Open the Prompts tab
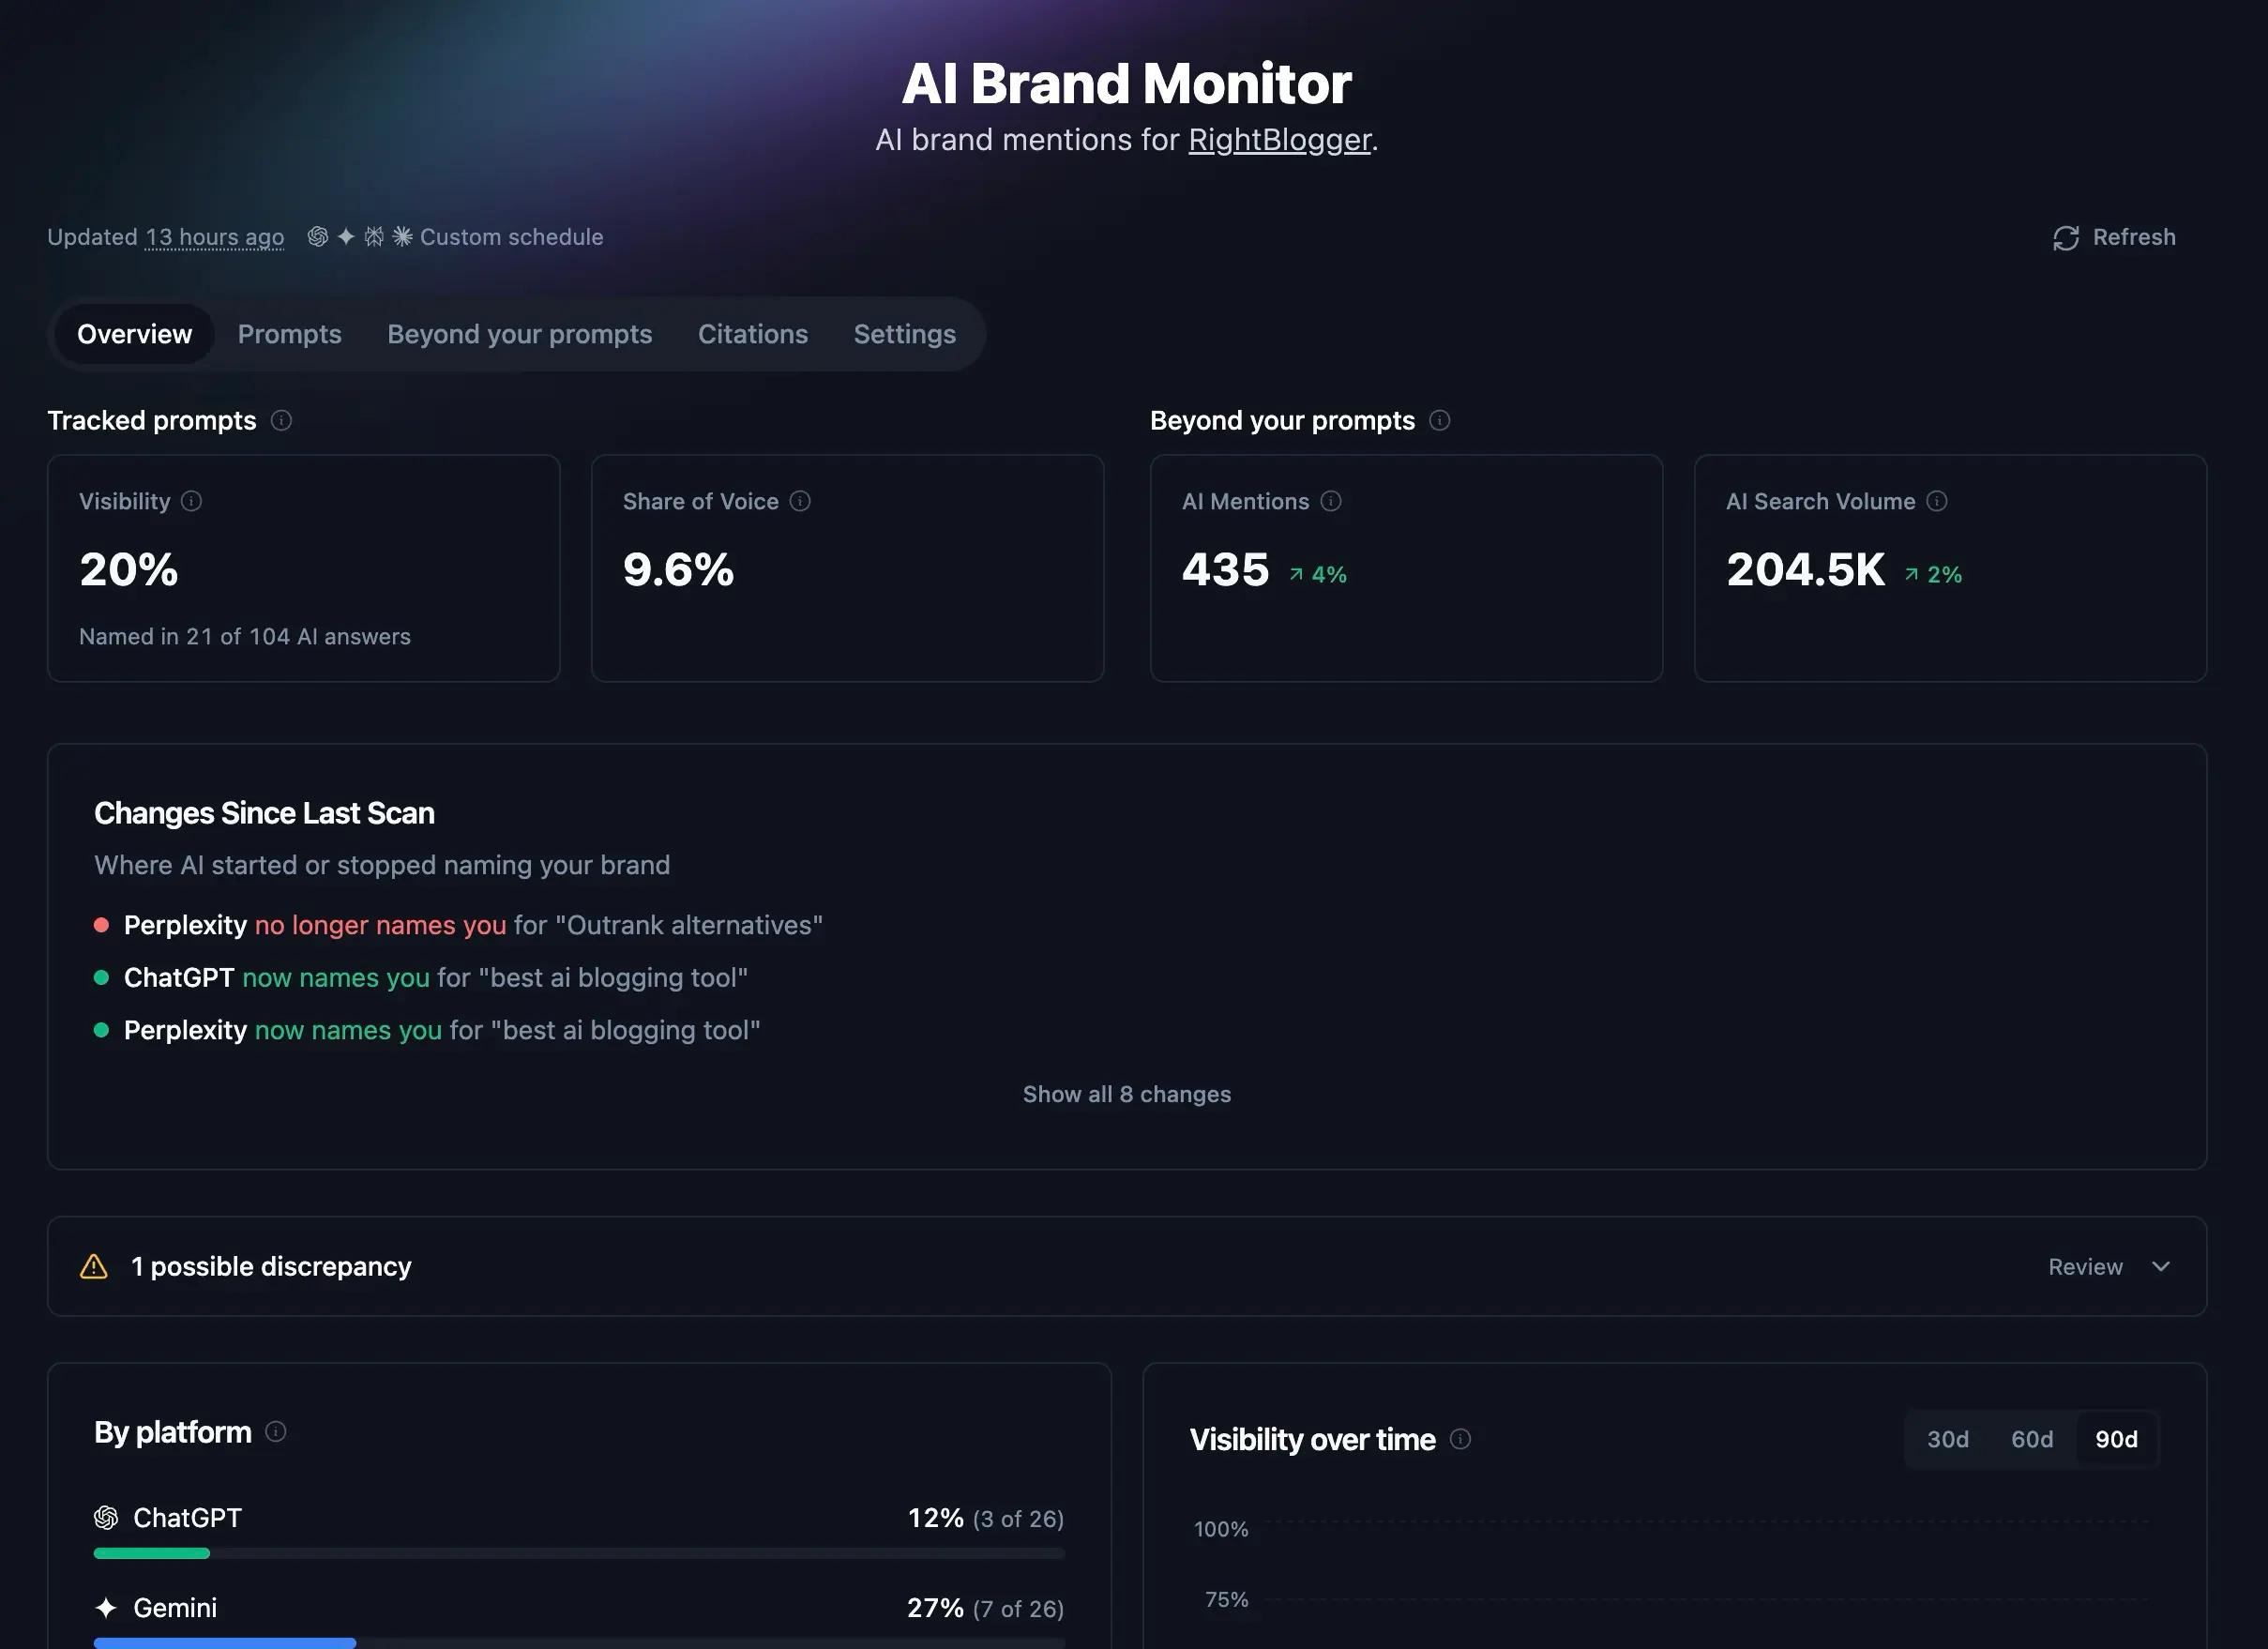This screenshot has width=2268, height=1649. point(290,334)
